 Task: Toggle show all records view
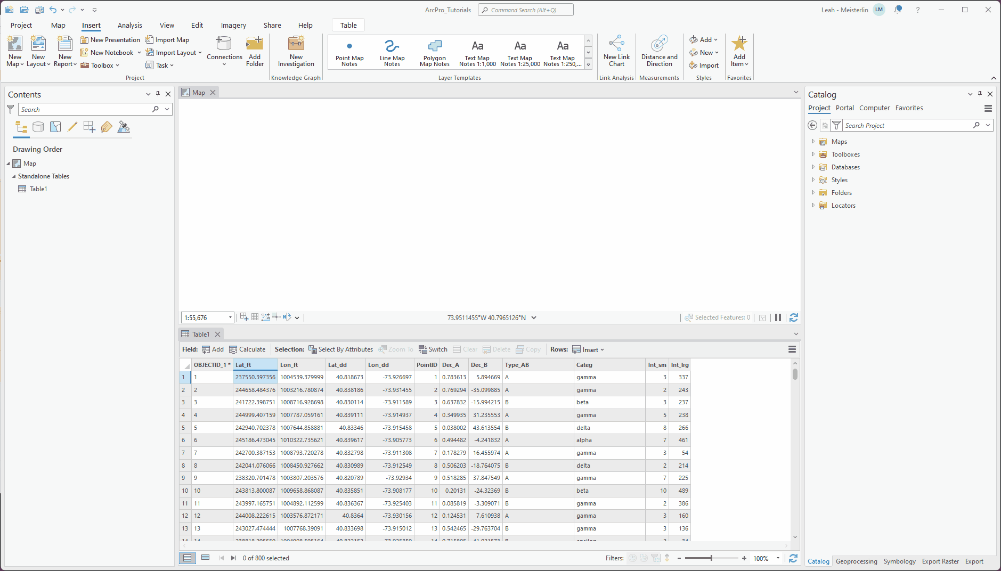coord(187,558)
